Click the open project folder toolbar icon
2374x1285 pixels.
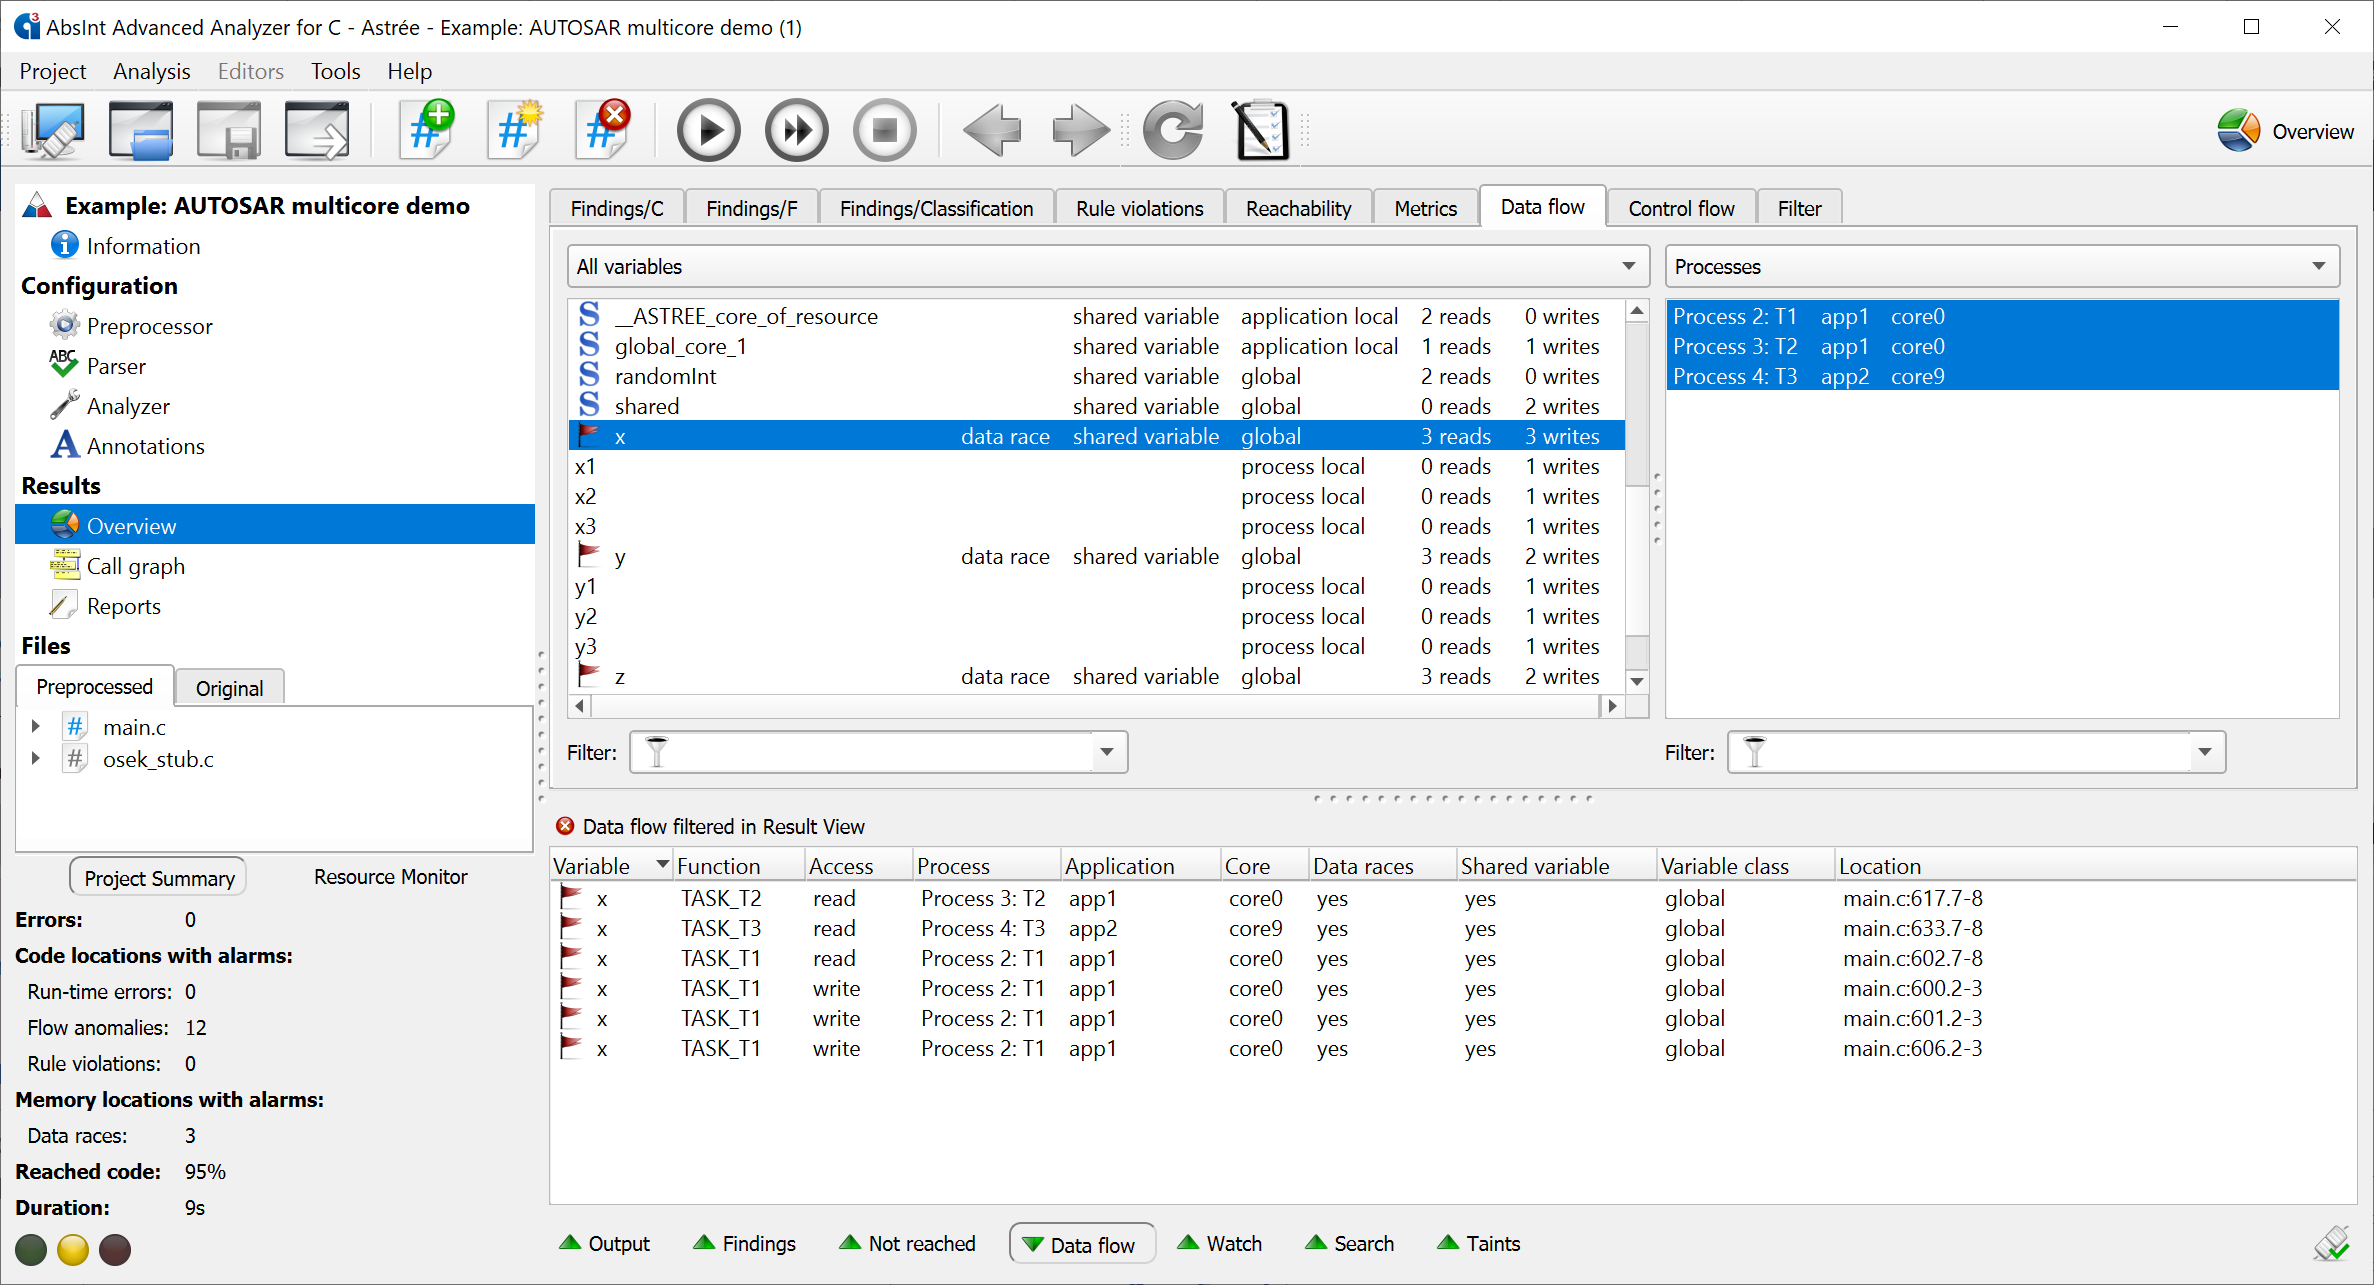tap(141, 130)
